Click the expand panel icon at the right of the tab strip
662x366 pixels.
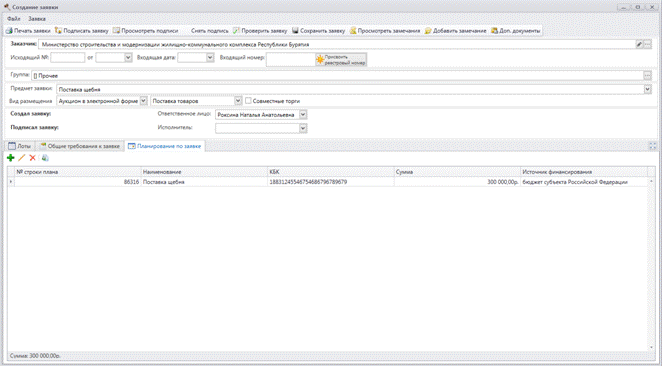(x=653, y=146)
